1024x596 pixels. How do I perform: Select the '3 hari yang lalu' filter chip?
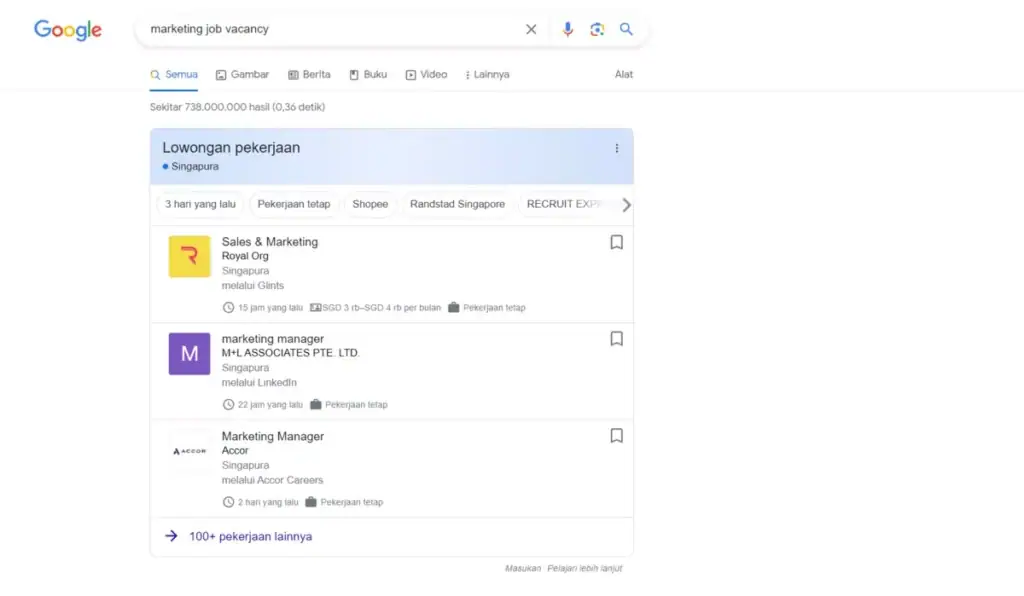(x=200, y=204)
